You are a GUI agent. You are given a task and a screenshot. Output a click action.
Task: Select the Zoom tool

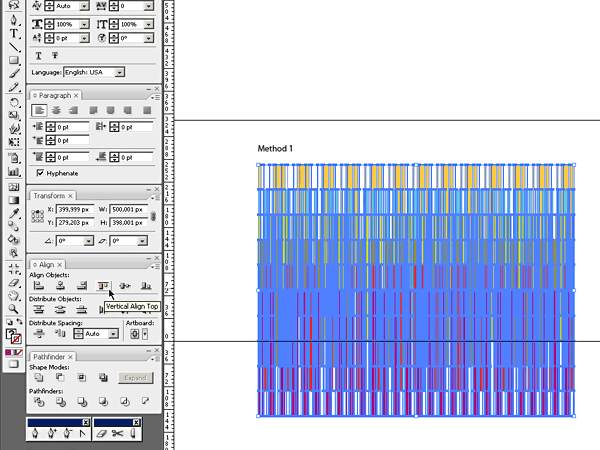(14, 309)
